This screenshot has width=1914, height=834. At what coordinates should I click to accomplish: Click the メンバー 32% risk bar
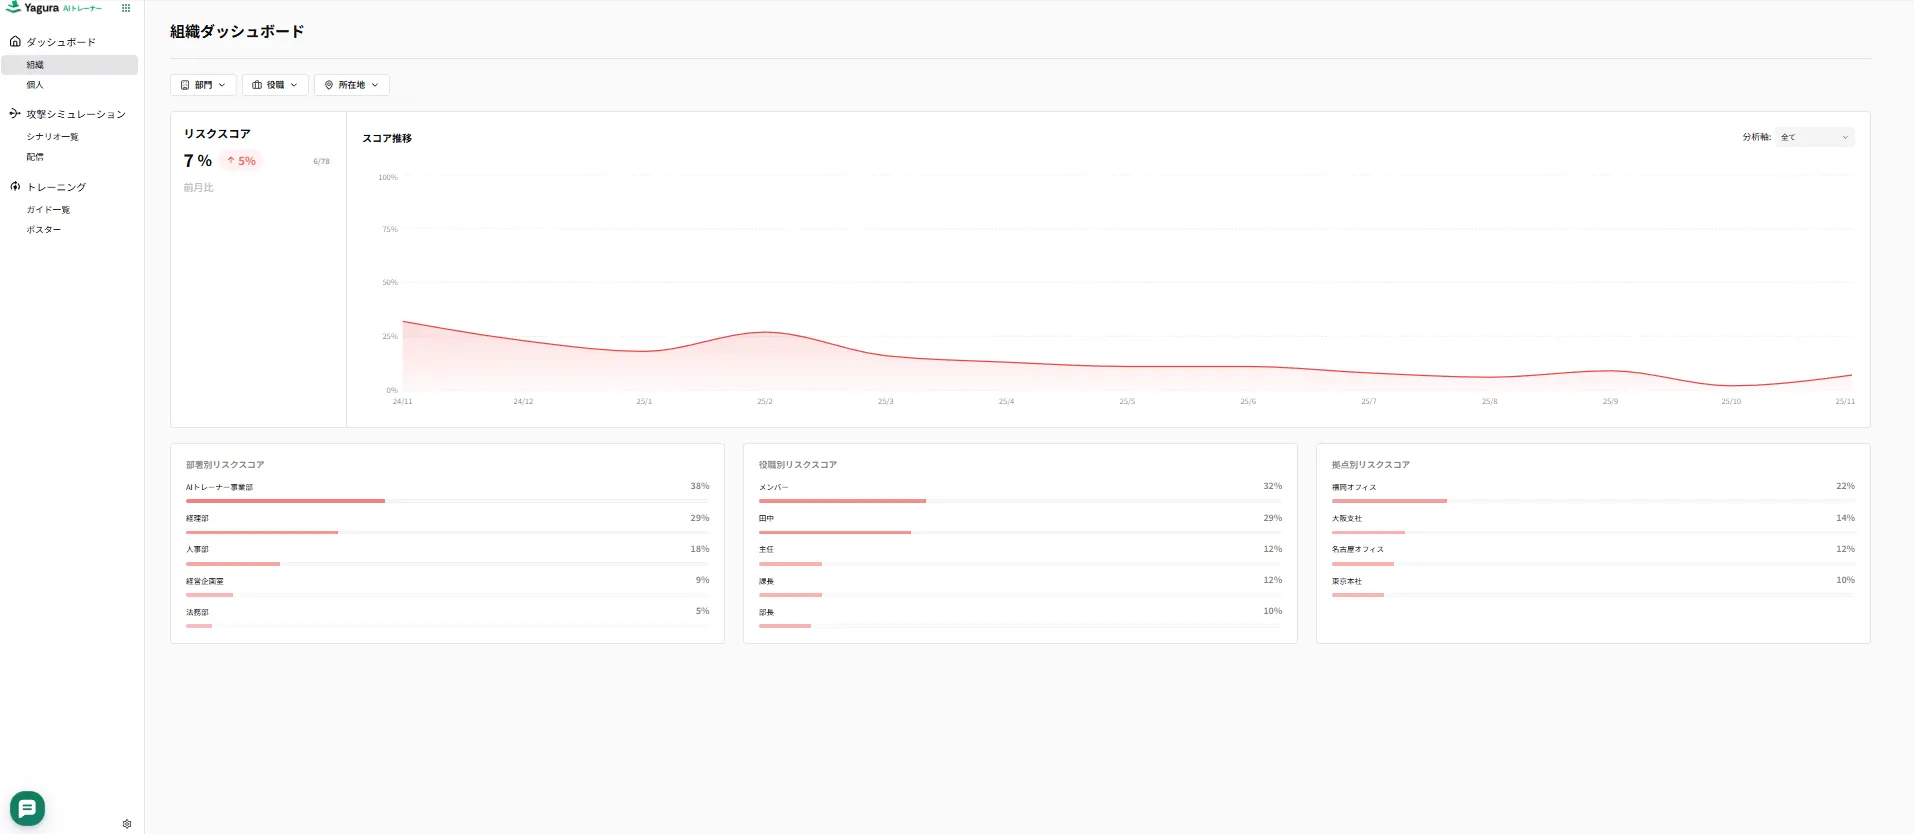click(x=842, y=500)
